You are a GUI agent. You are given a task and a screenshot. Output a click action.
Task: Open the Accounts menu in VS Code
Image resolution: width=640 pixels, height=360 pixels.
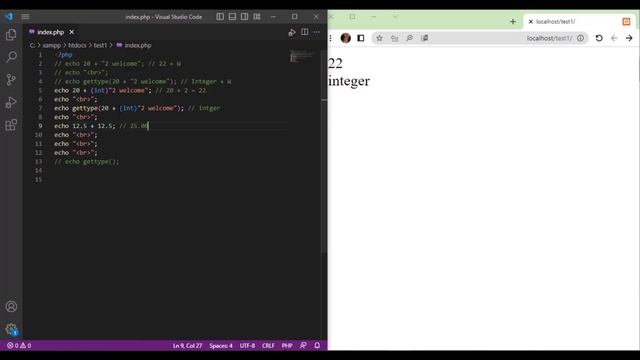click(11, 307)
